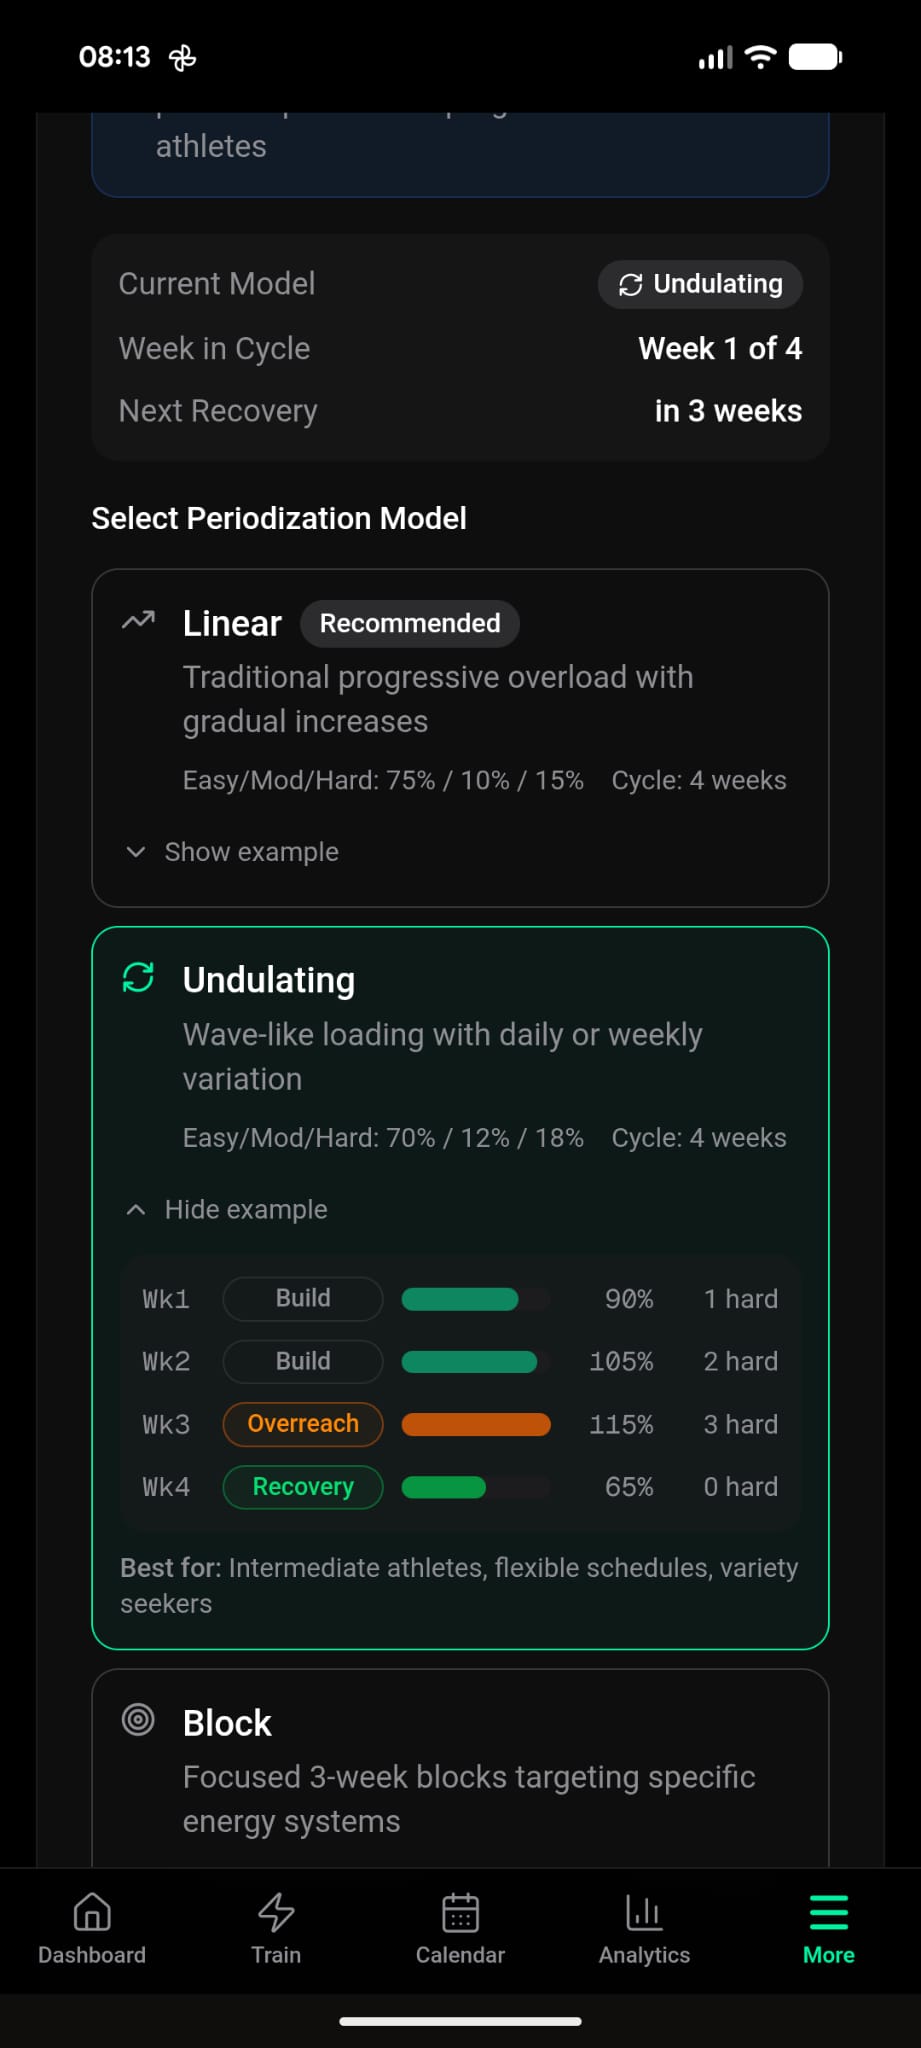Click the Block target icon

(x=138, y=1720)
